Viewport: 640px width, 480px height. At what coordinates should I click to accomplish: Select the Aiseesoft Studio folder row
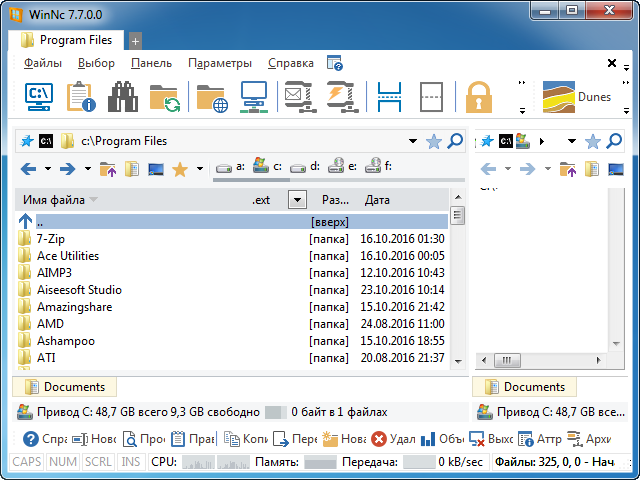click(x=79, y=290)
